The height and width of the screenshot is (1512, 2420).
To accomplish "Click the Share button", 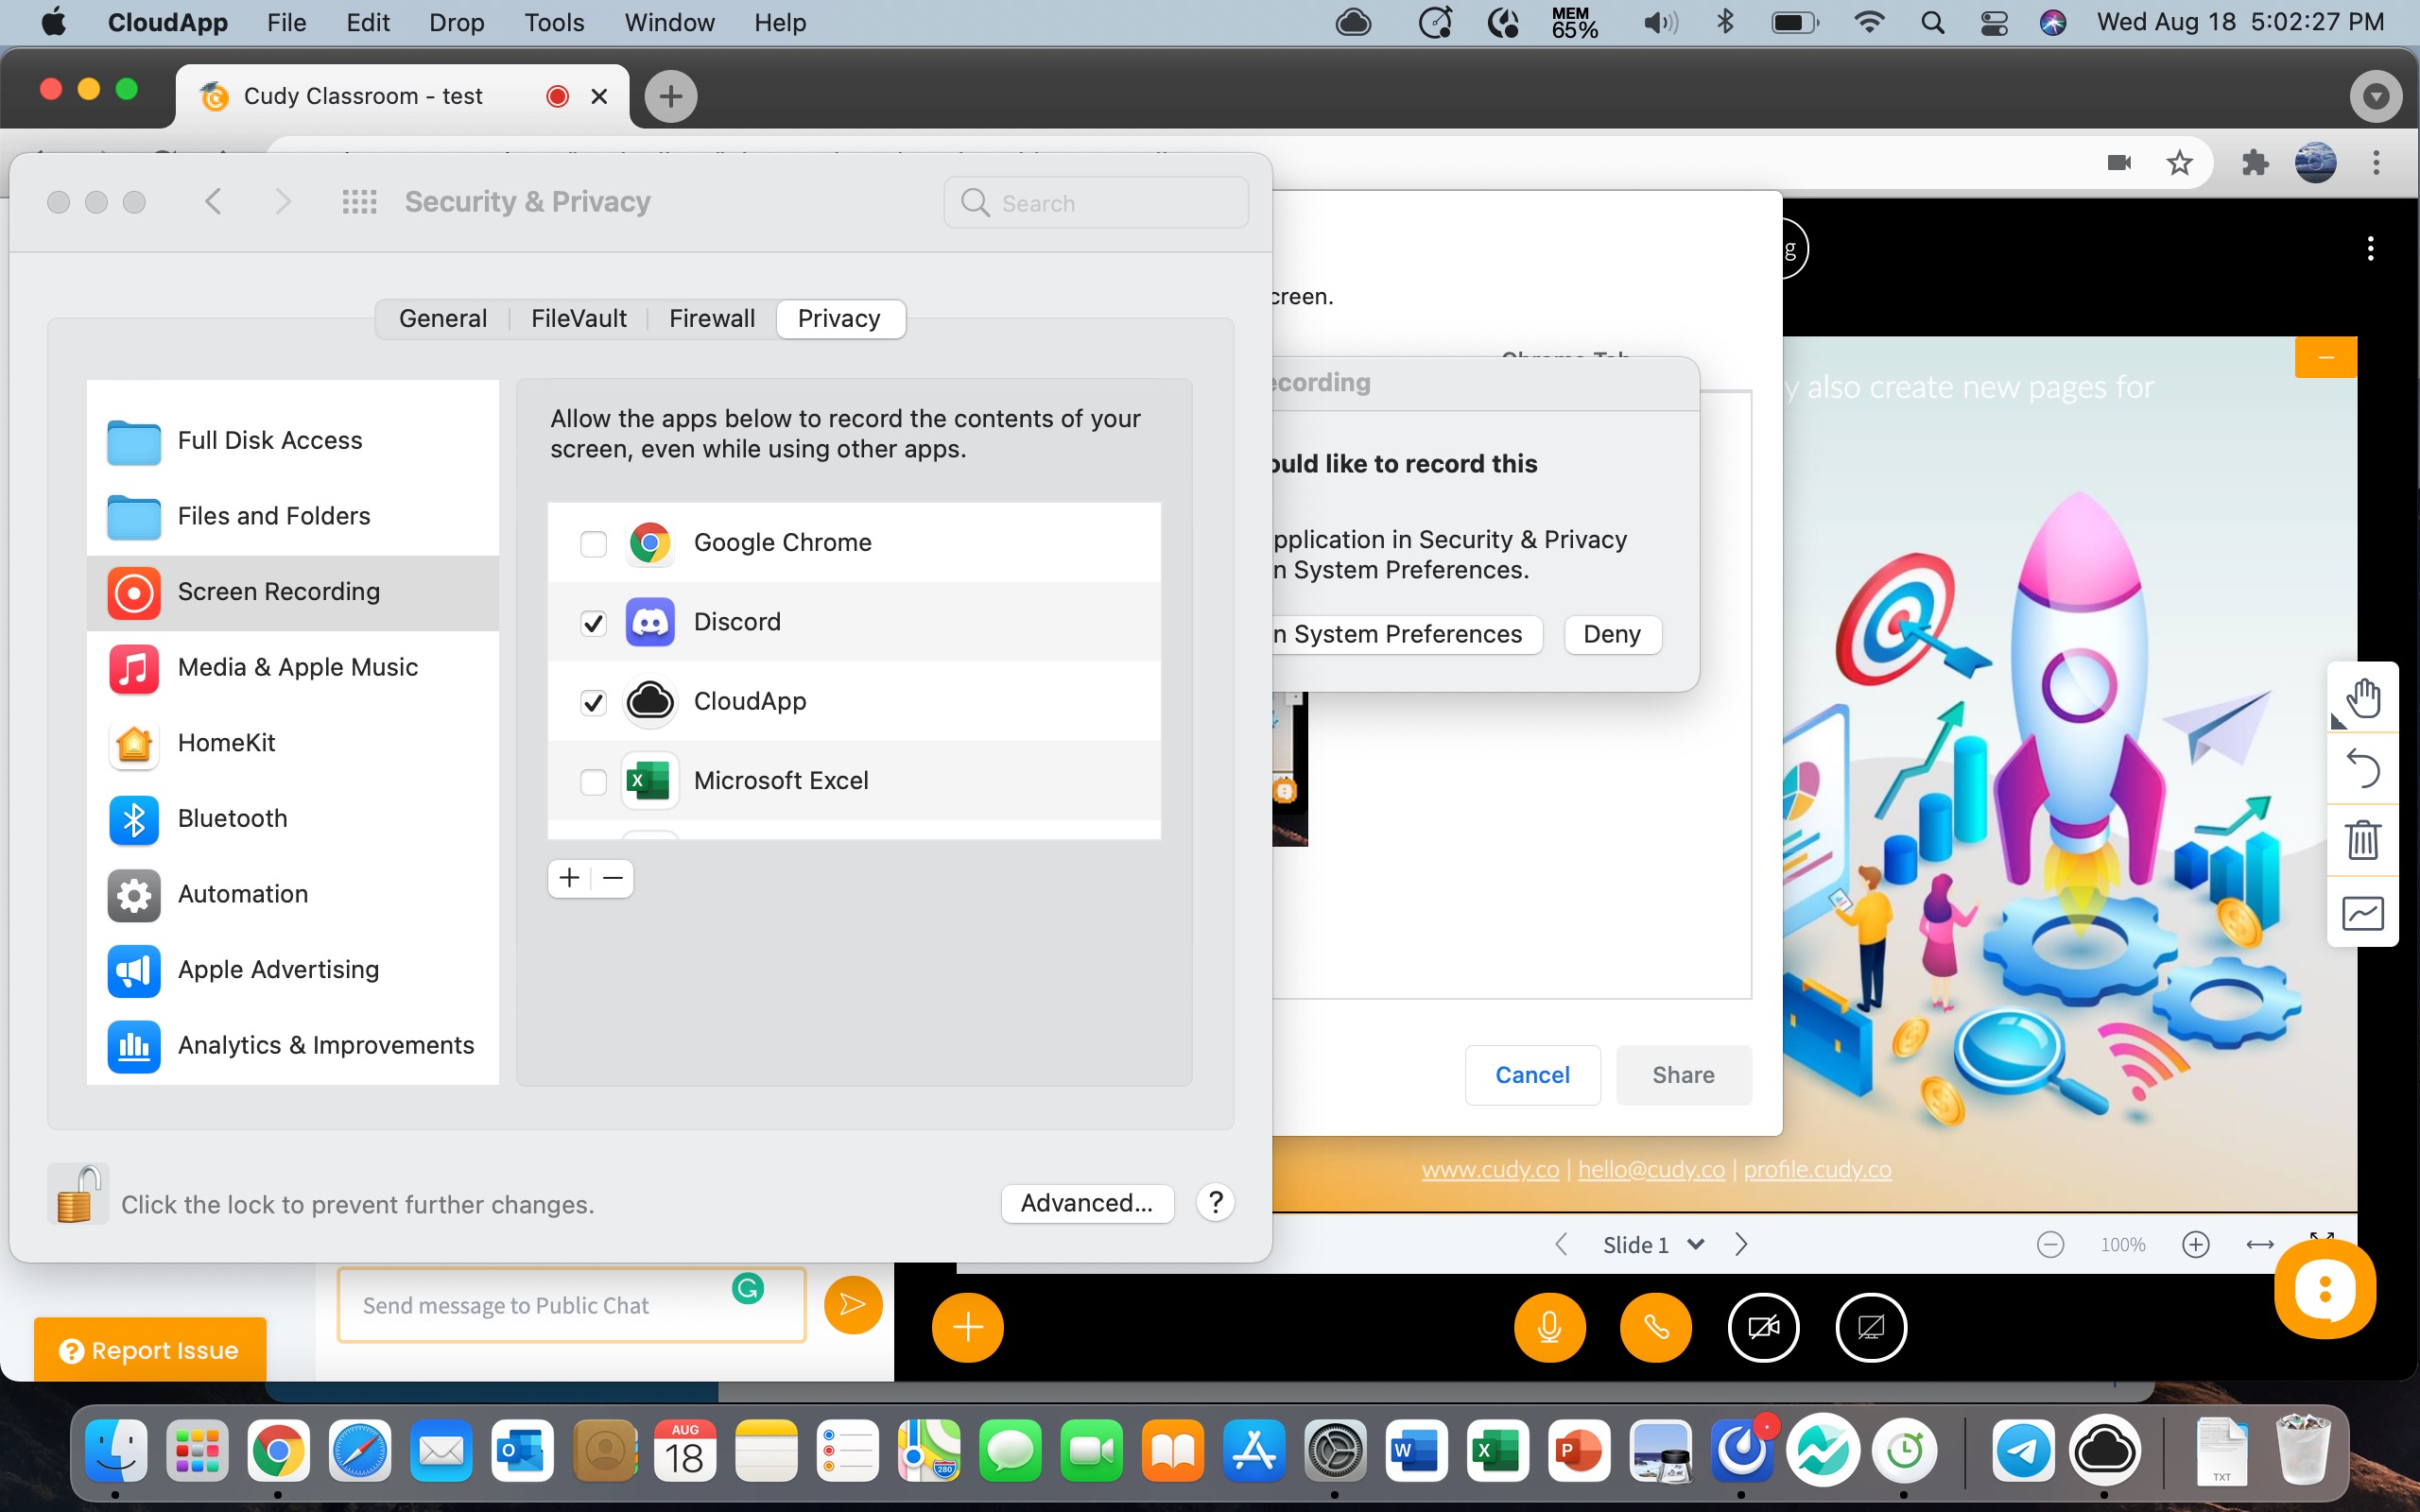I will (x=1683, y=1075).
